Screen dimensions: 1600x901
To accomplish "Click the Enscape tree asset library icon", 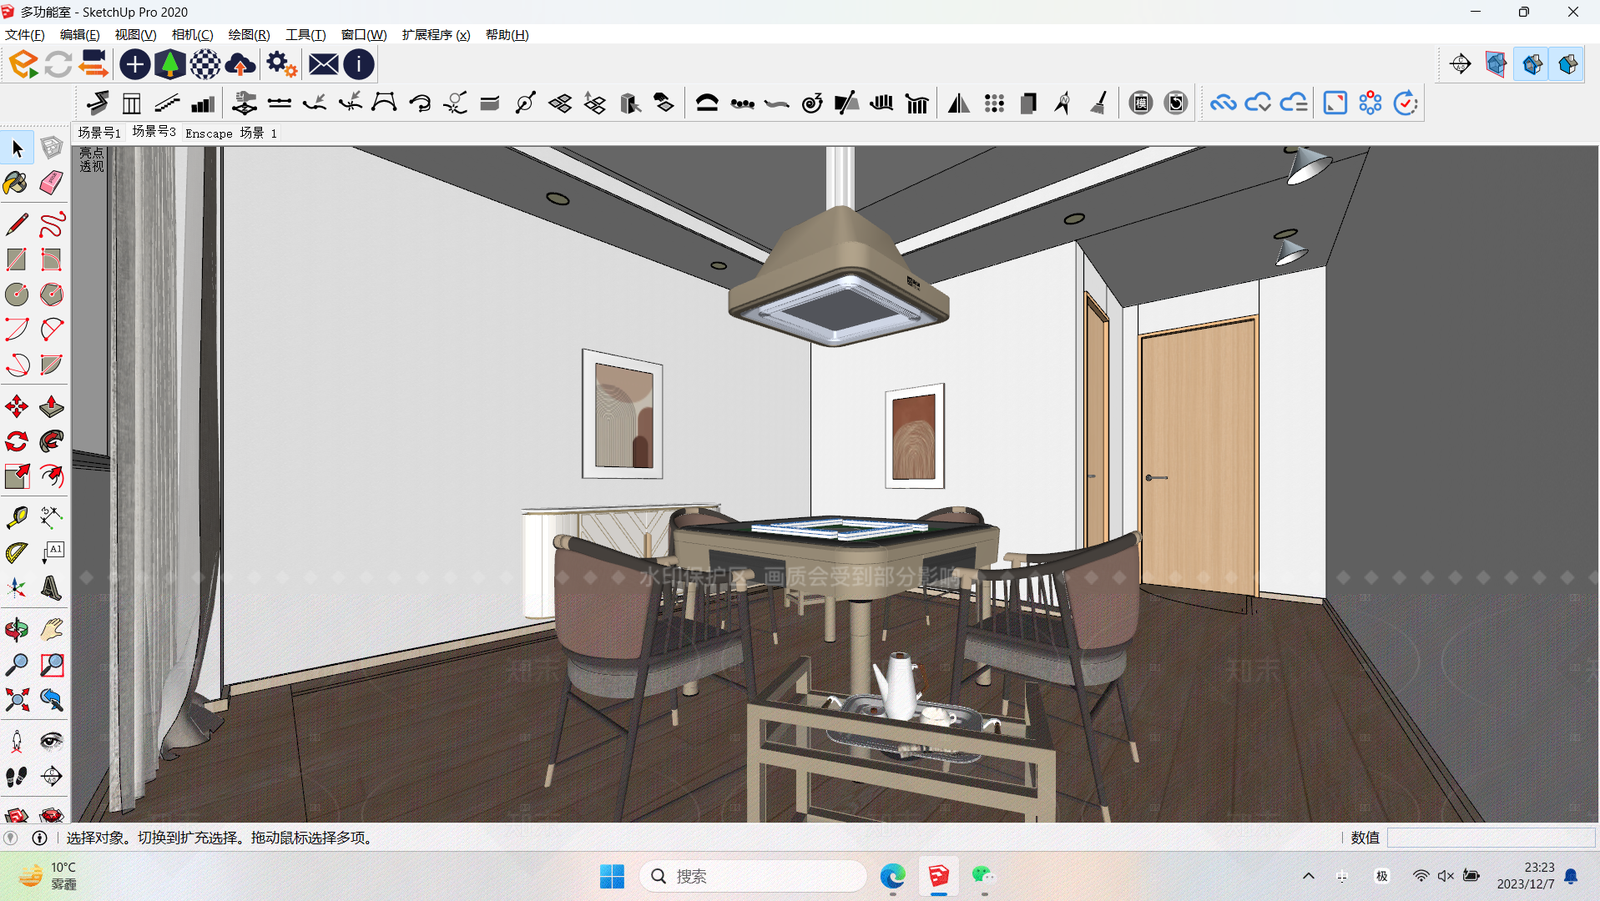I will tap(170, 64).
